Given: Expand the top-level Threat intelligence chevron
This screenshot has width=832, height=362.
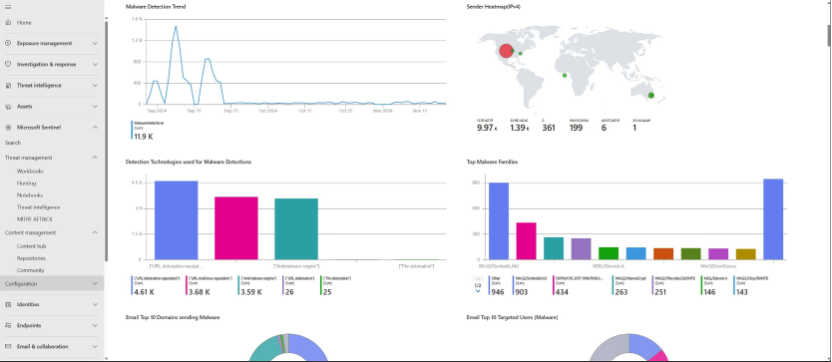Looking at the screenshot, I should (x=95, y=85).
